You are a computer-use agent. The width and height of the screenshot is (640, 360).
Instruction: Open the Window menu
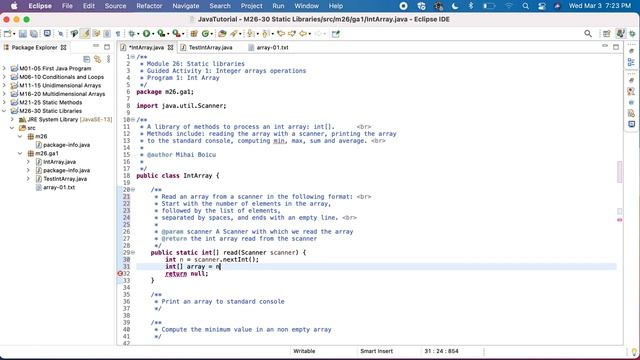pos(307,6)
